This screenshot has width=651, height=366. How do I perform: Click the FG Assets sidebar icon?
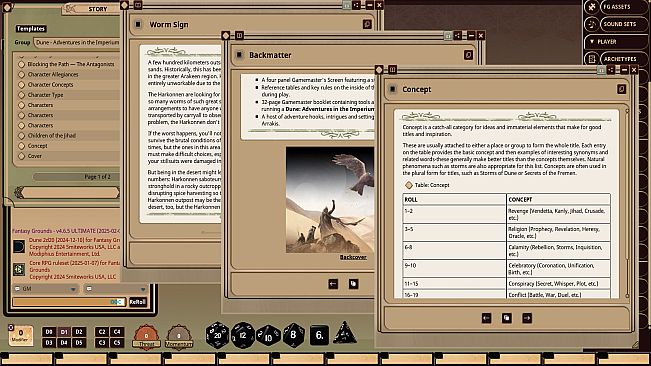(592, 7)
